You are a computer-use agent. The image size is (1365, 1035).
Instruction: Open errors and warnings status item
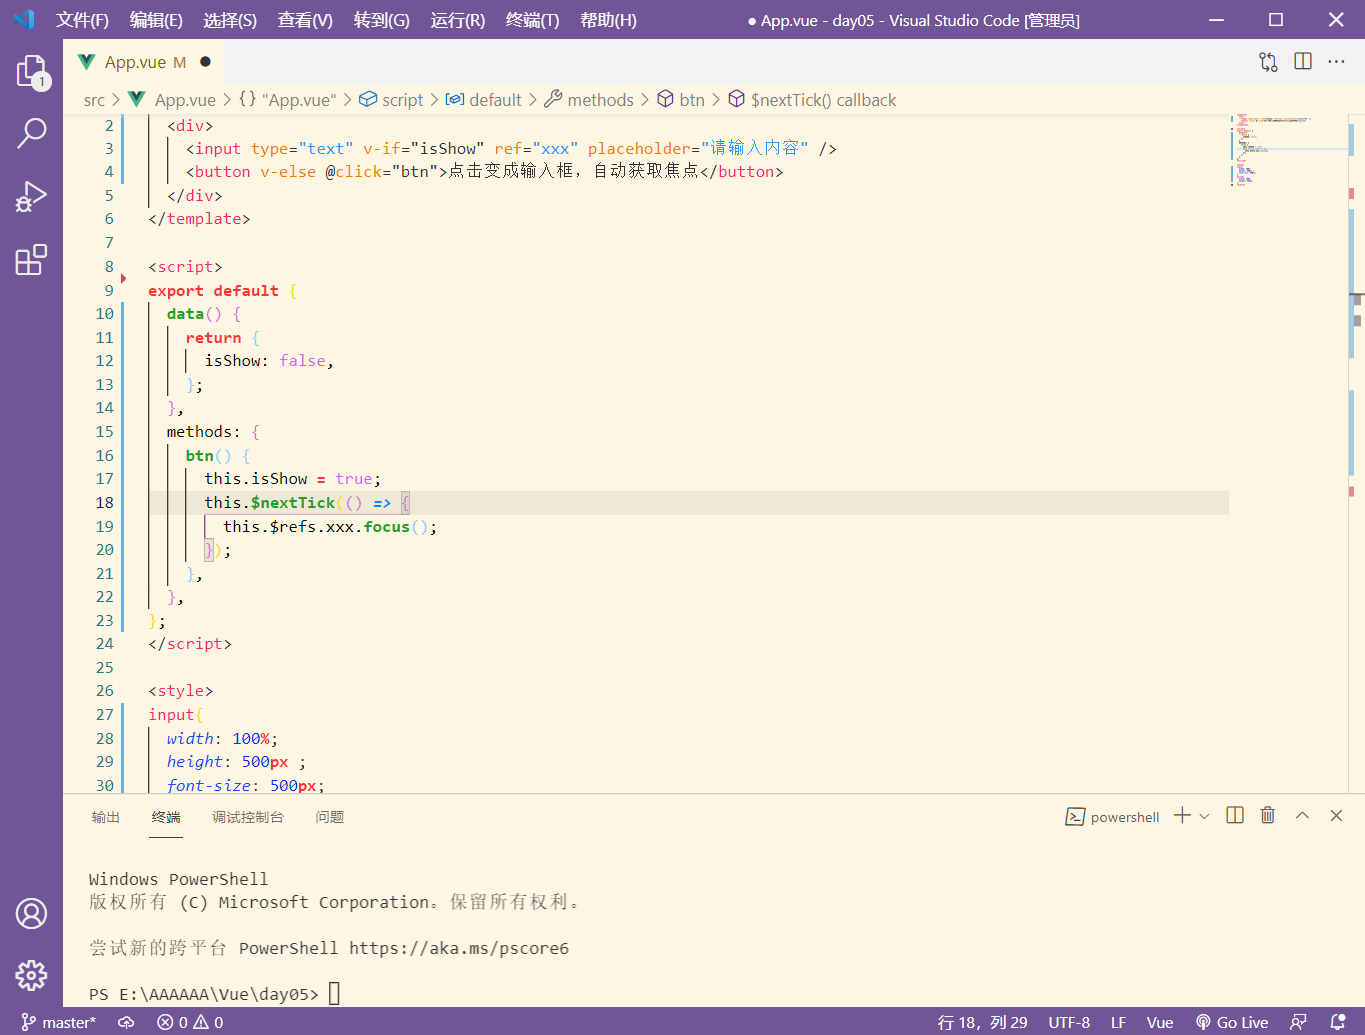point(190,1022)
